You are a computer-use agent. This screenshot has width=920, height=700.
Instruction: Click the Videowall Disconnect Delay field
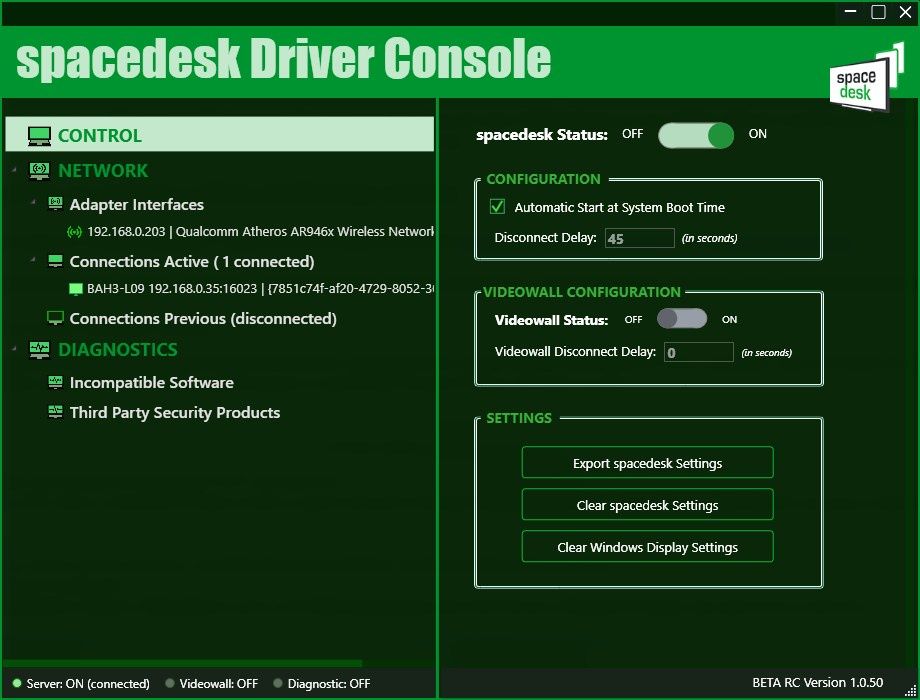tap(698, 352)
